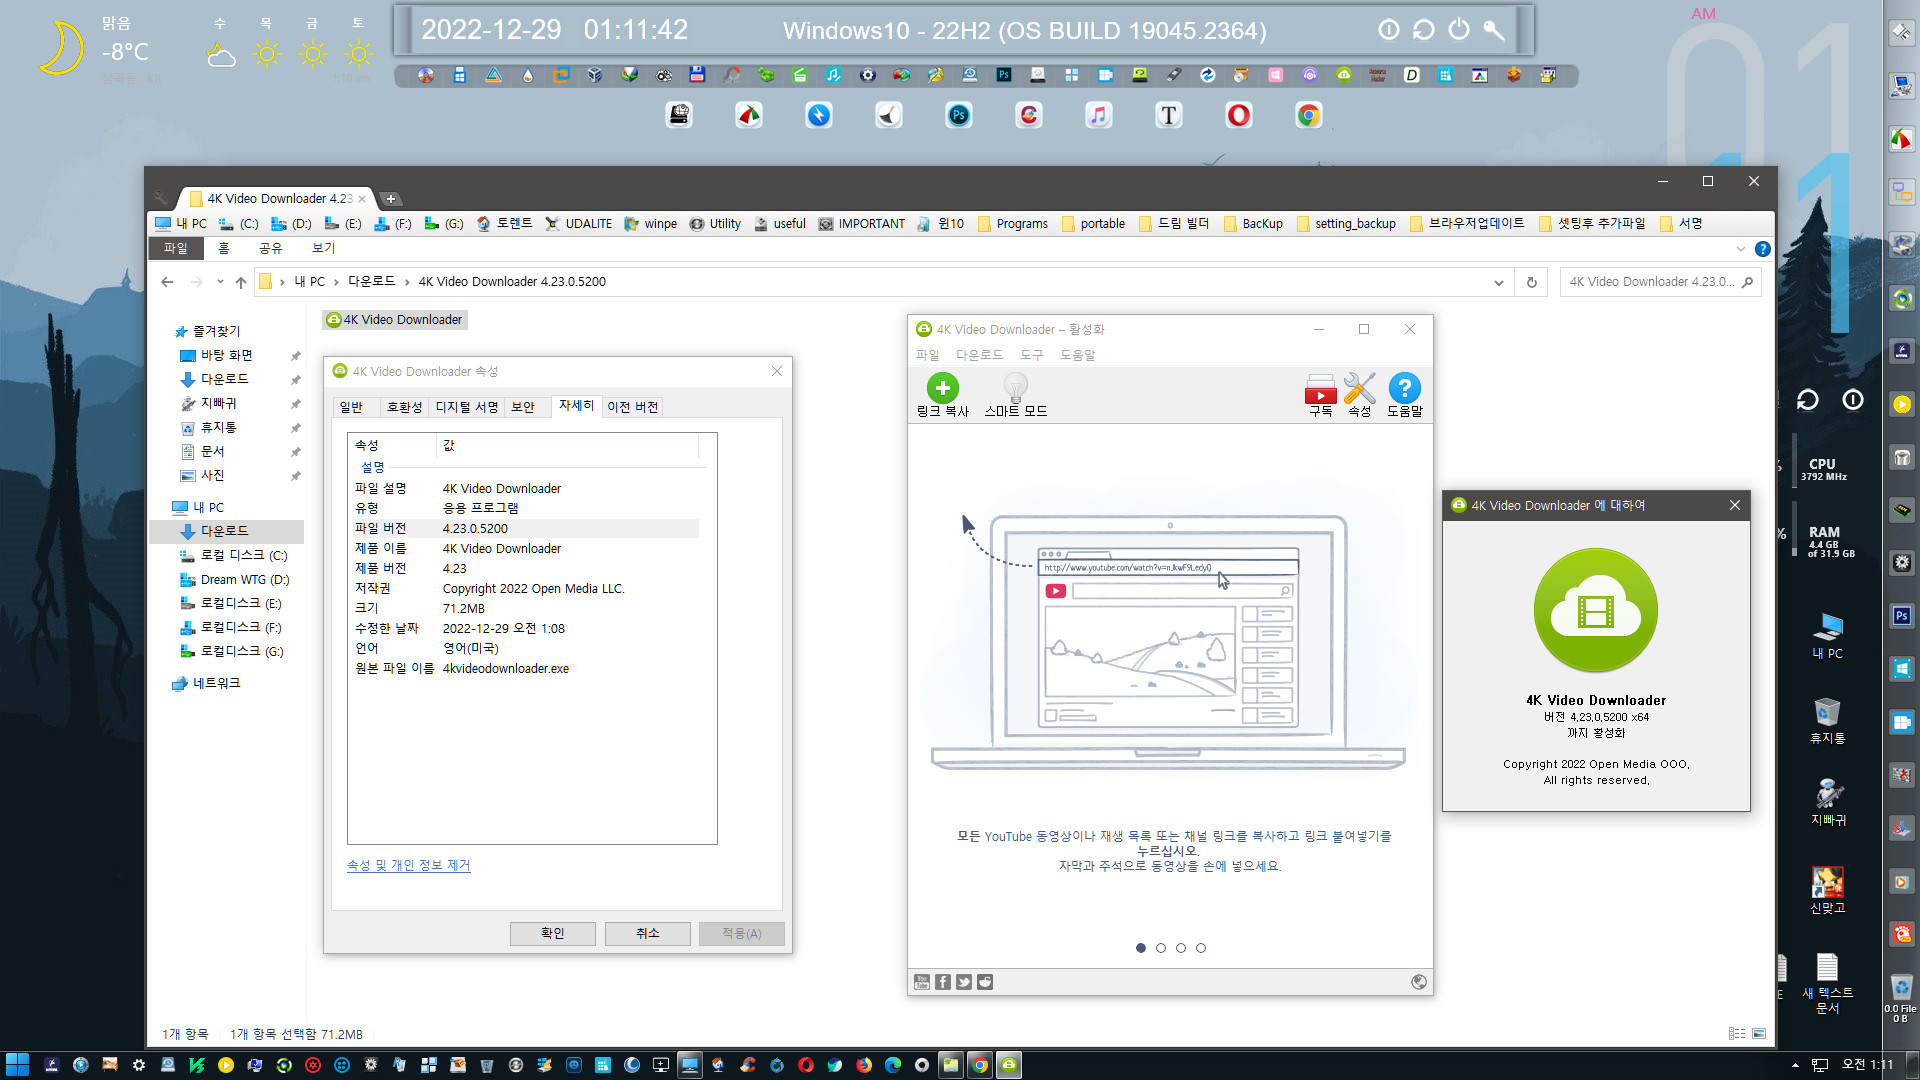Click the first carousel dot indicator
This screenshot has height=1080, width=1920.
[1139, 948]
